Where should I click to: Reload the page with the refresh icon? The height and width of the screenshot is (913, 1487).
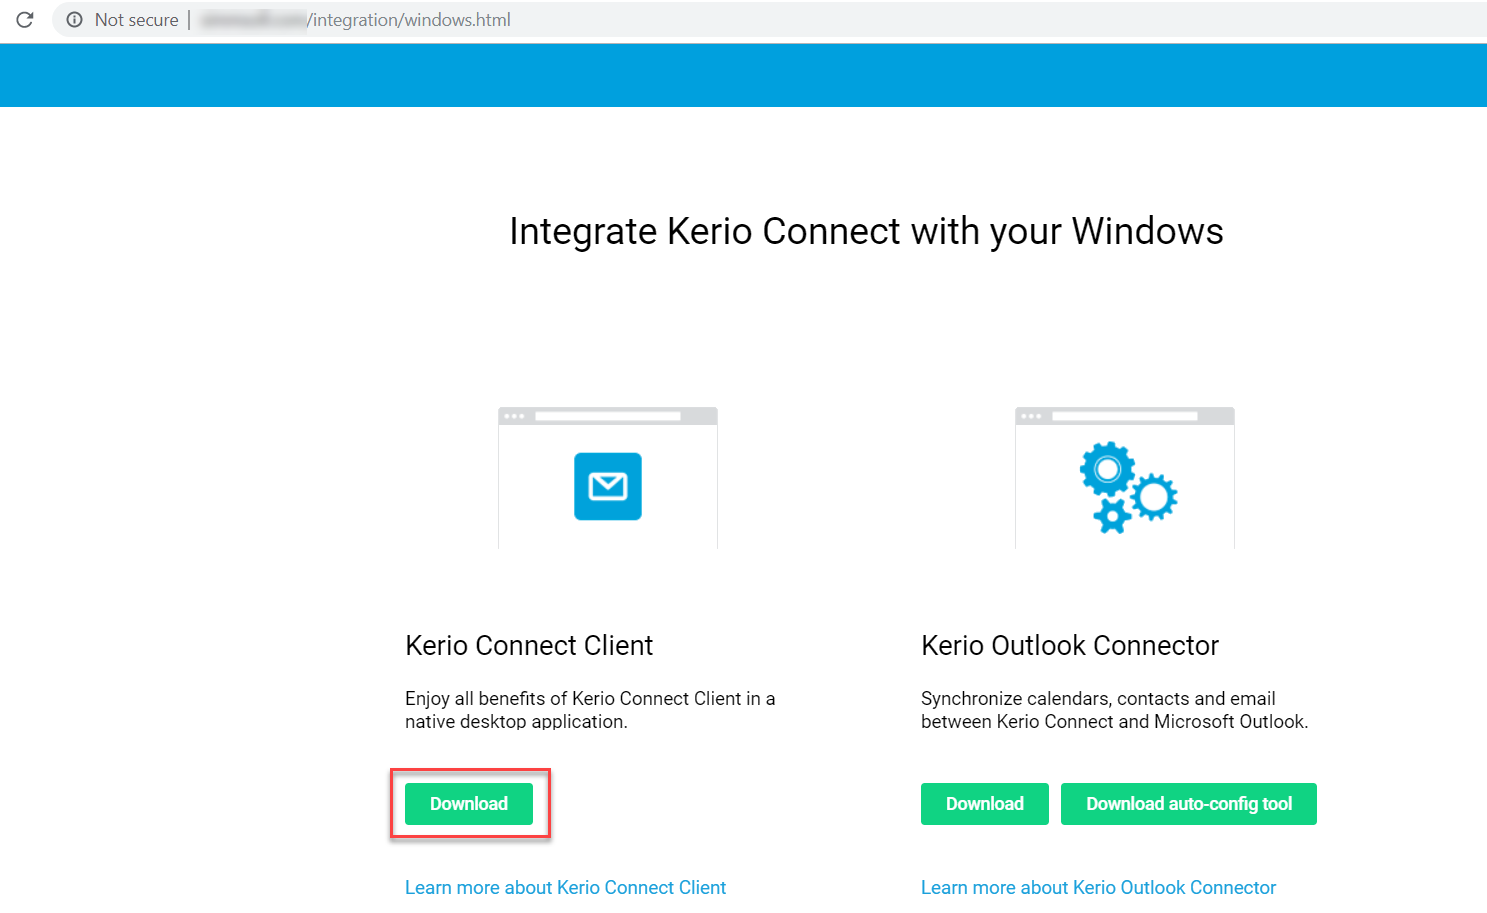click(25, 20)
